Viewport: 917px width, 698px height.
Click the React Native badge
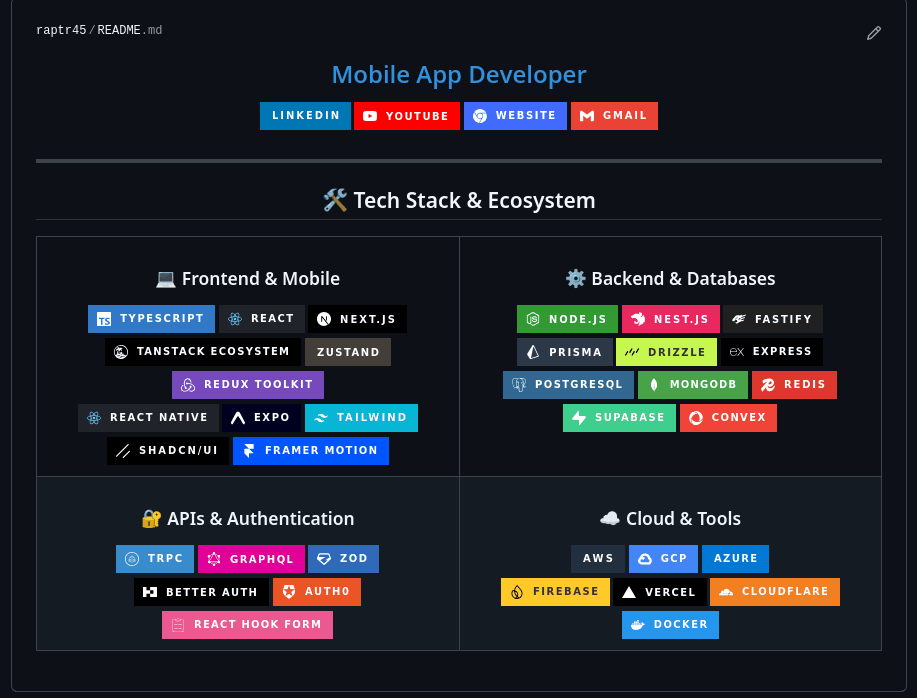[x=149, y=418]
